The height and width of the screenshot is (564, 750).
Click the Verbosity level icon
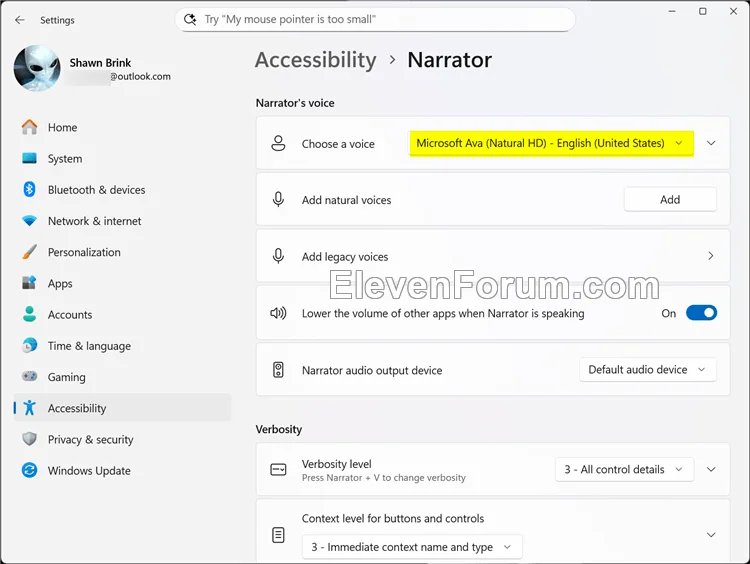tap(278, 470)
